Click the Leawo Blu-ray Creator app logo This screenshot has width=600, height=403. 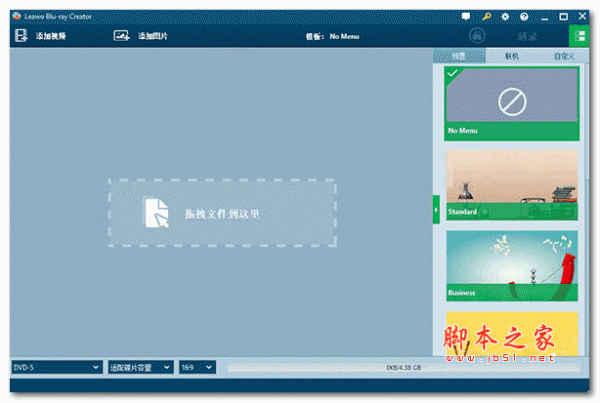(16, 16)
